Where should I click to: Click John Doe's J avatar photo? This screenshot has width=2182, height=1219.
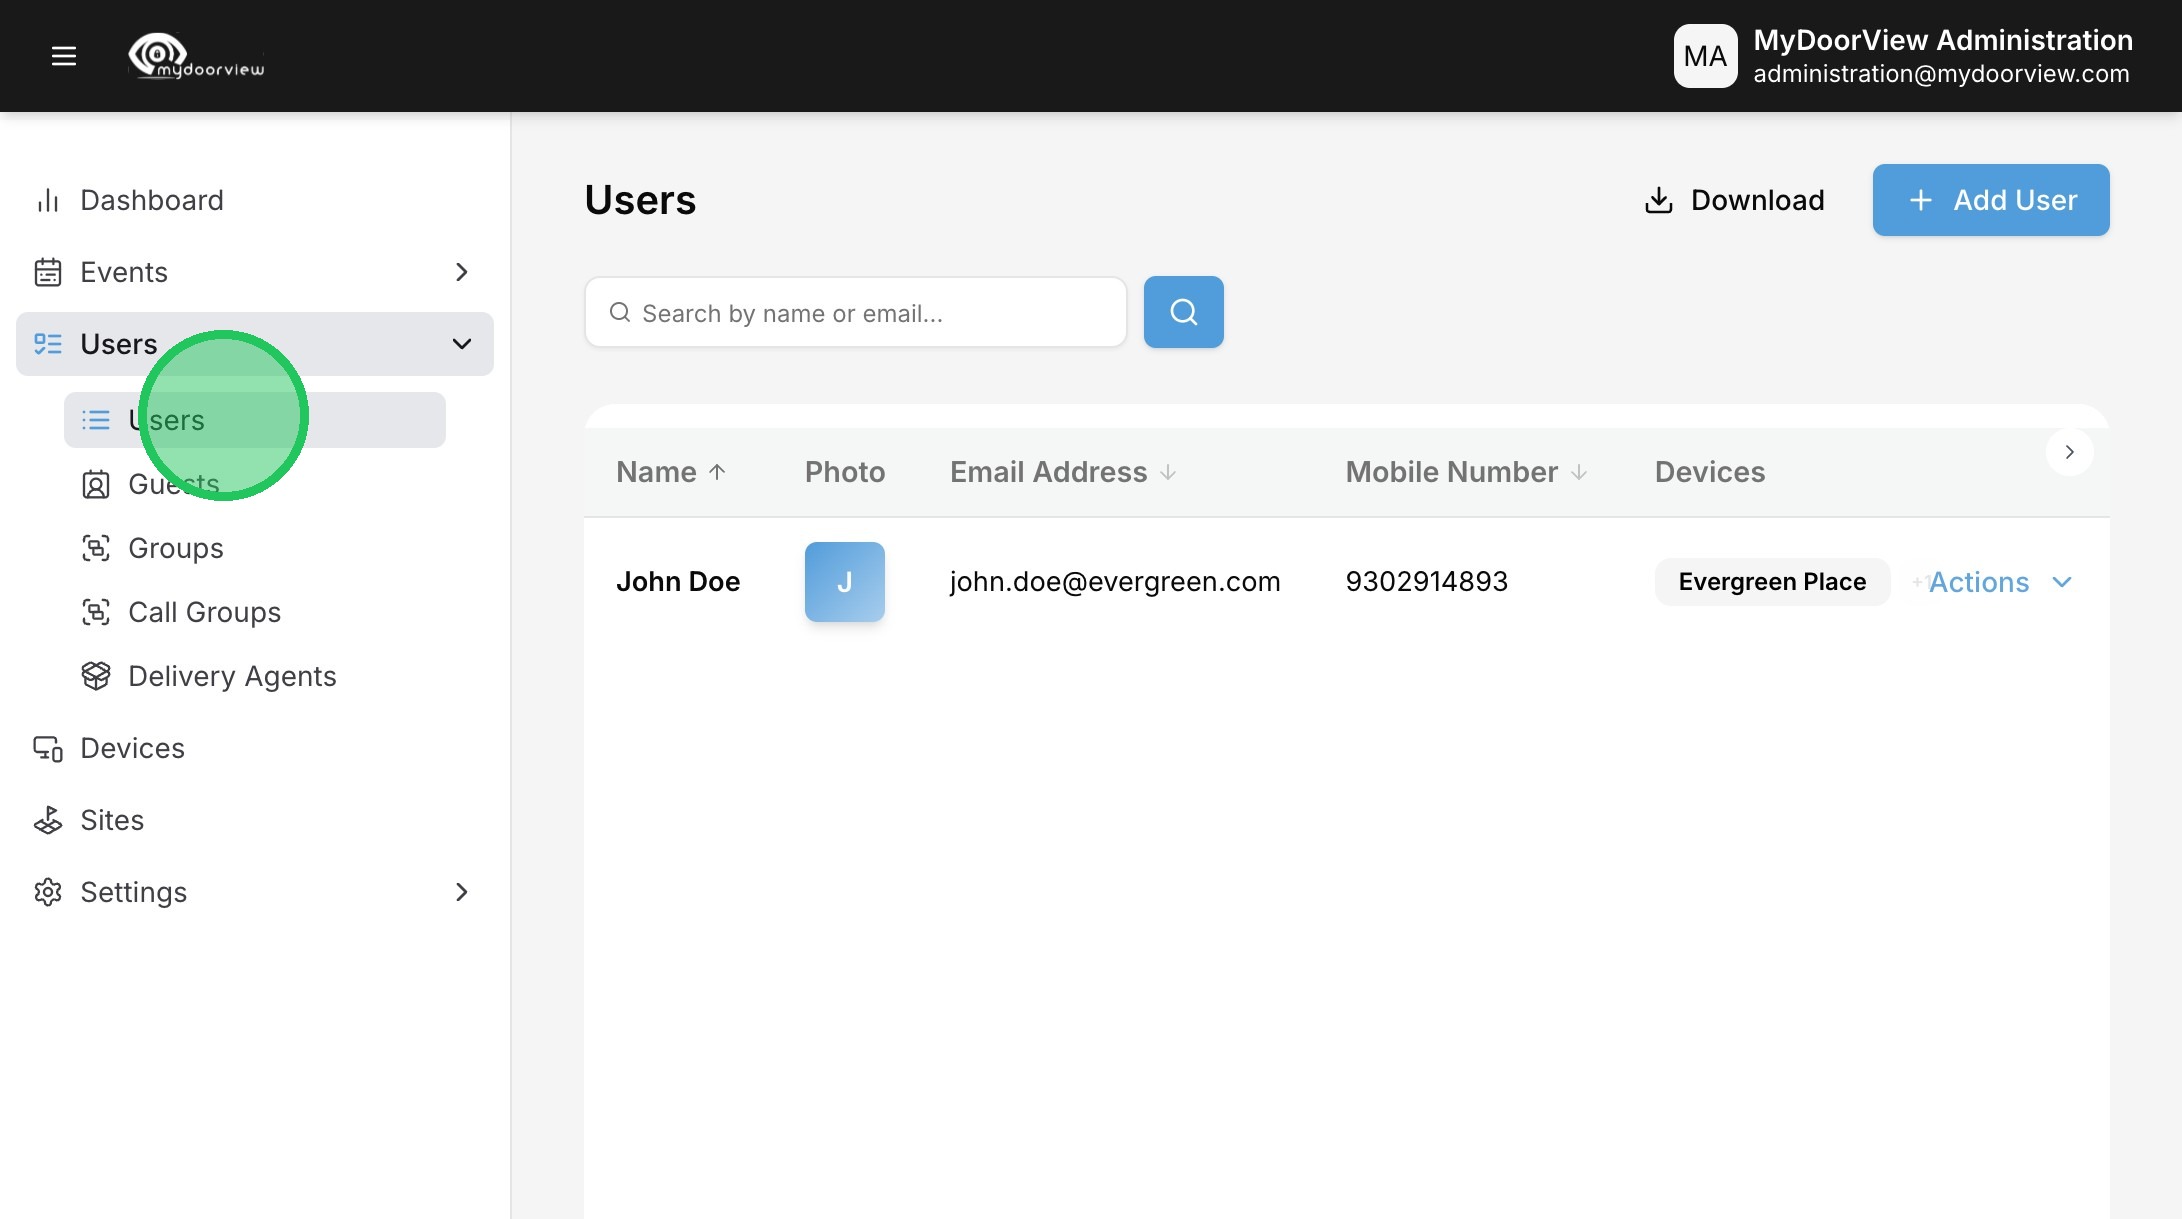click(x=844, y=582)
